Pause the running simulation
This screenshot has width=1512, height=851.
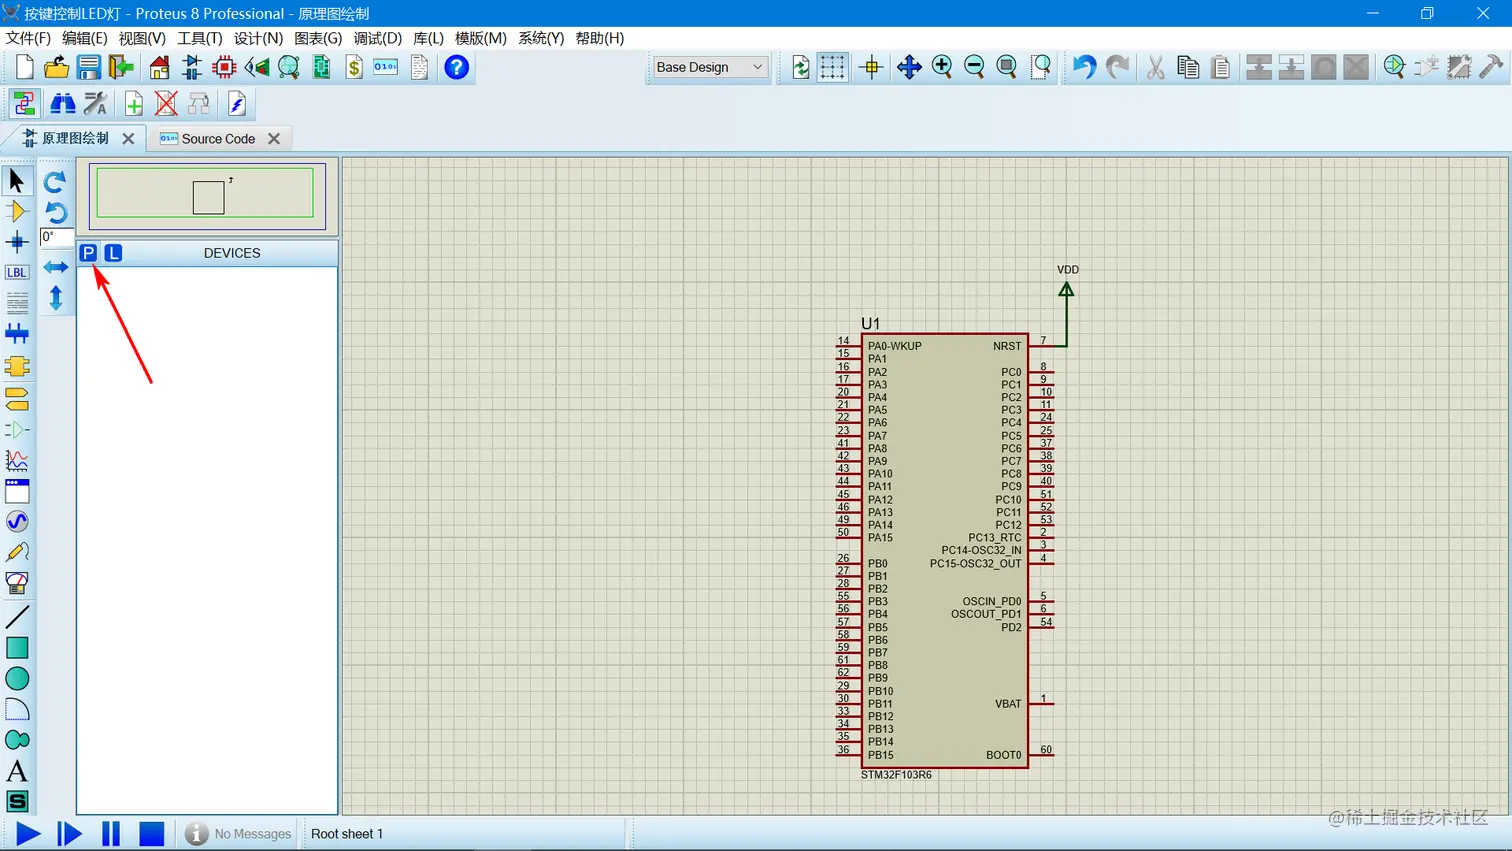110,833
